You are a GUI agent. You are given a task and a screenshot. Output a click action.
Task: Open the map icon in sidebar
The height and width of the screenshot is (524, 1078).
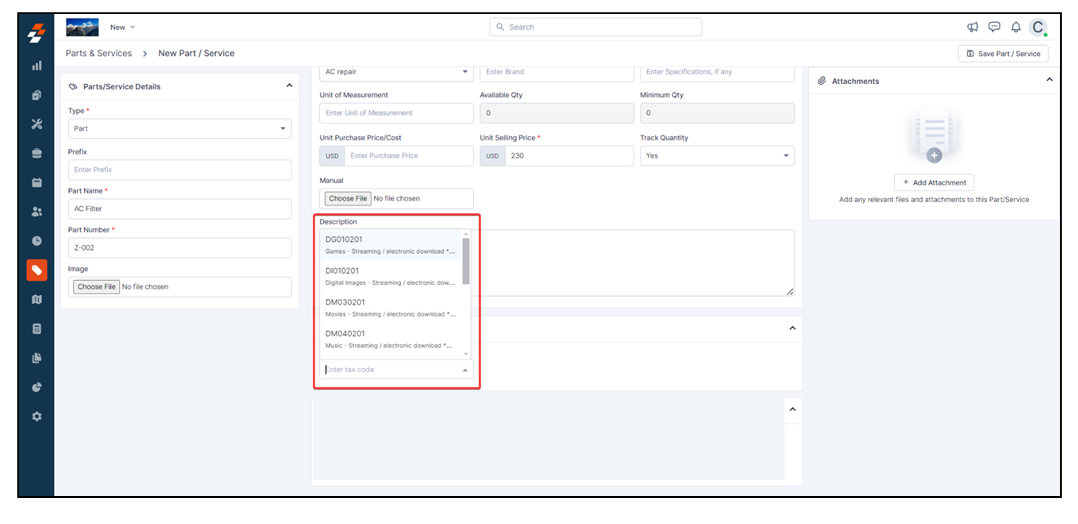pyautogui.click(x=37, y=299)
